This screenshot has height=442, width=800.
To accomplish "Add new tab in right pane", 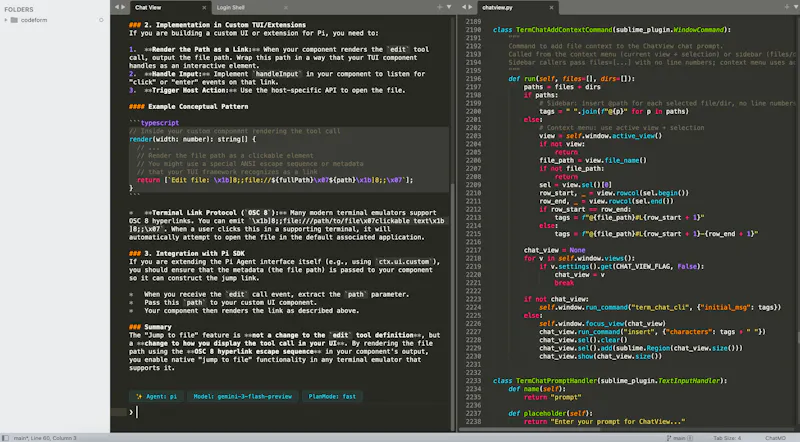I will (786, 7).
